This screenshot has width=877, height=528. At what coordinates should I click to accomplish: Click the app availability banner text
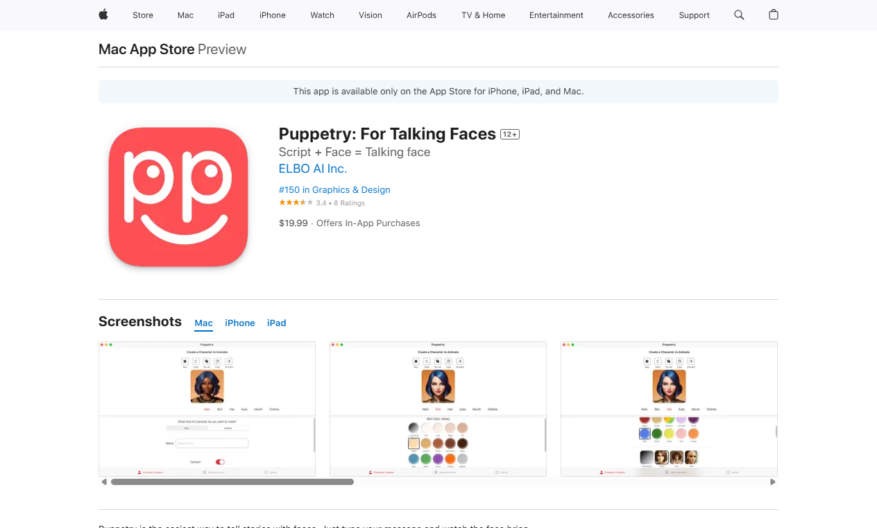[438, 91]
